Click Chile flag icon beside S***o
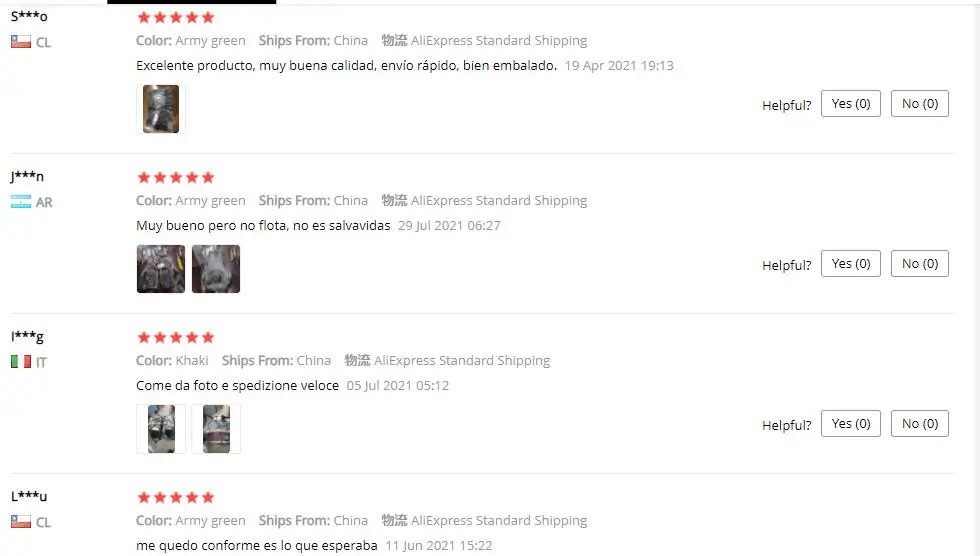This screenshot has width=980, height=556. click(21, 42)
